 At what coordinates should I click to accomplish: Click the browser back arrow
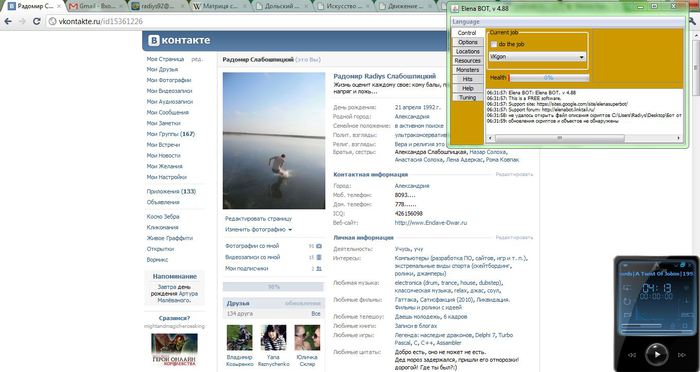(x=8, y=21)
